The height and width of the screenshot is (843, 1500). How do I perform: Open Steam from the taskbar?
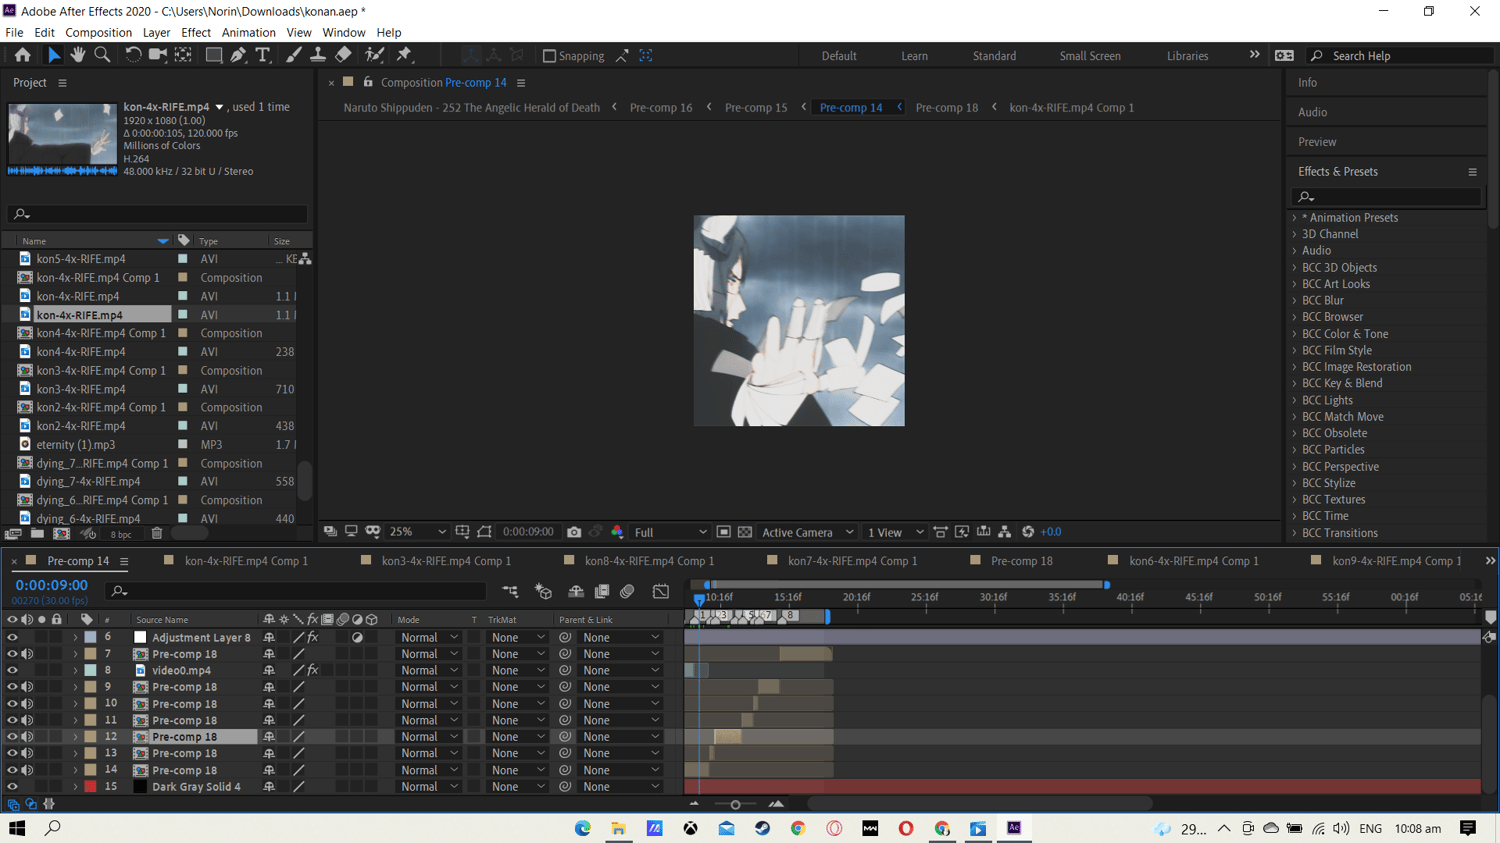(x=762, y=828)
